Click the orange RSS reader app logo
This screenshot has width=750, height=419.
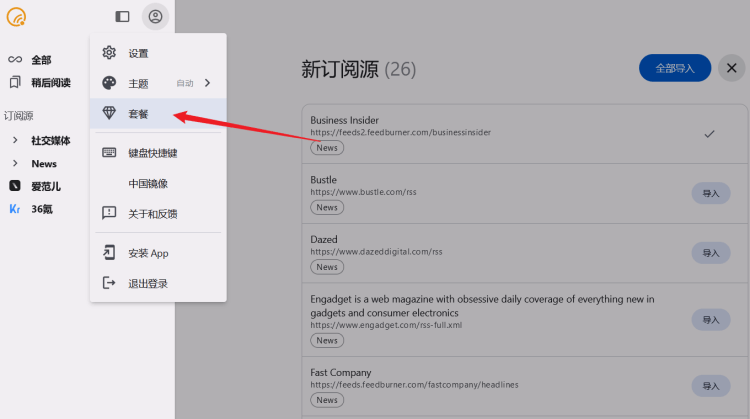coord(16,17)
